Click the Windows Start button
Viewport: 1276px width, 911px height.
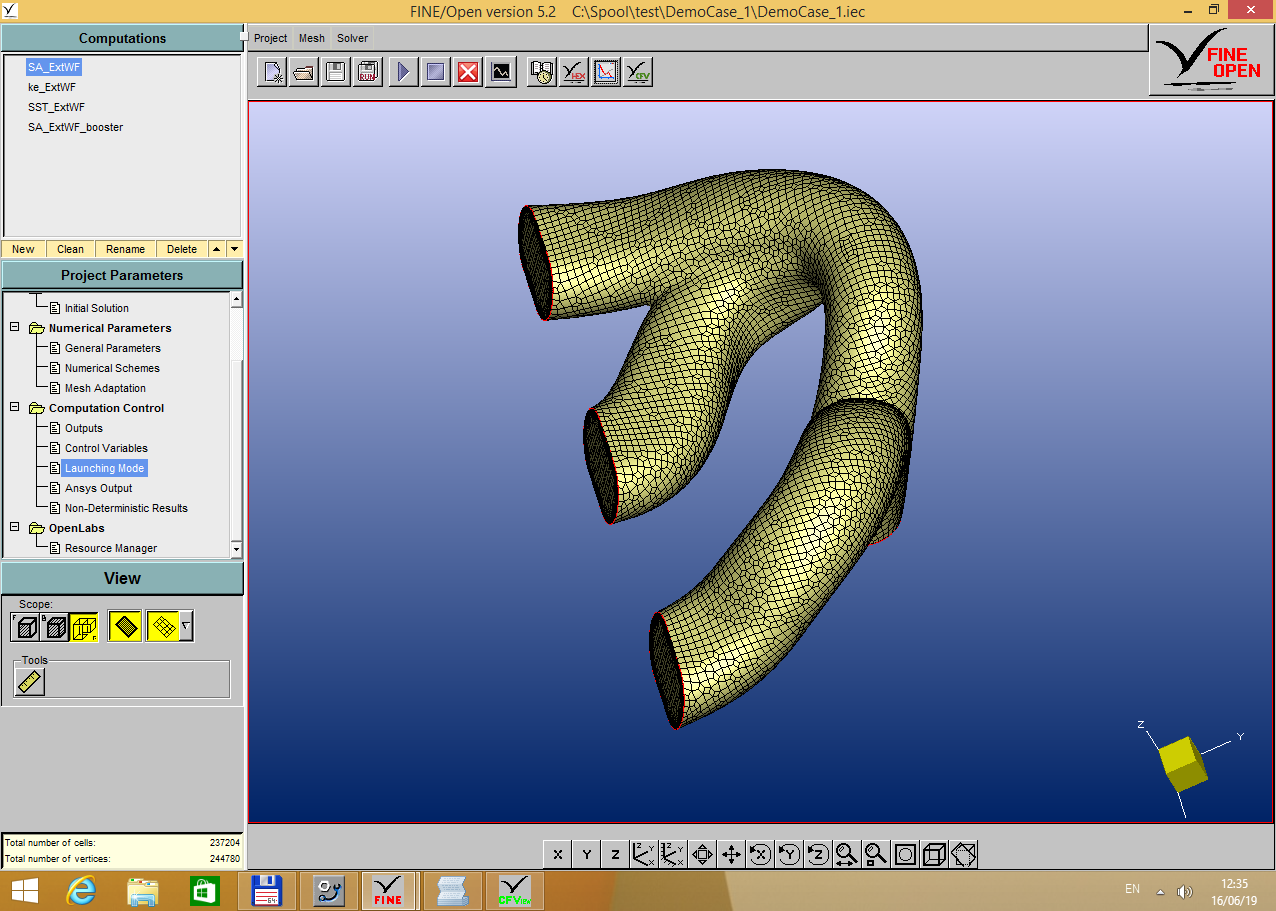(24, 890)
